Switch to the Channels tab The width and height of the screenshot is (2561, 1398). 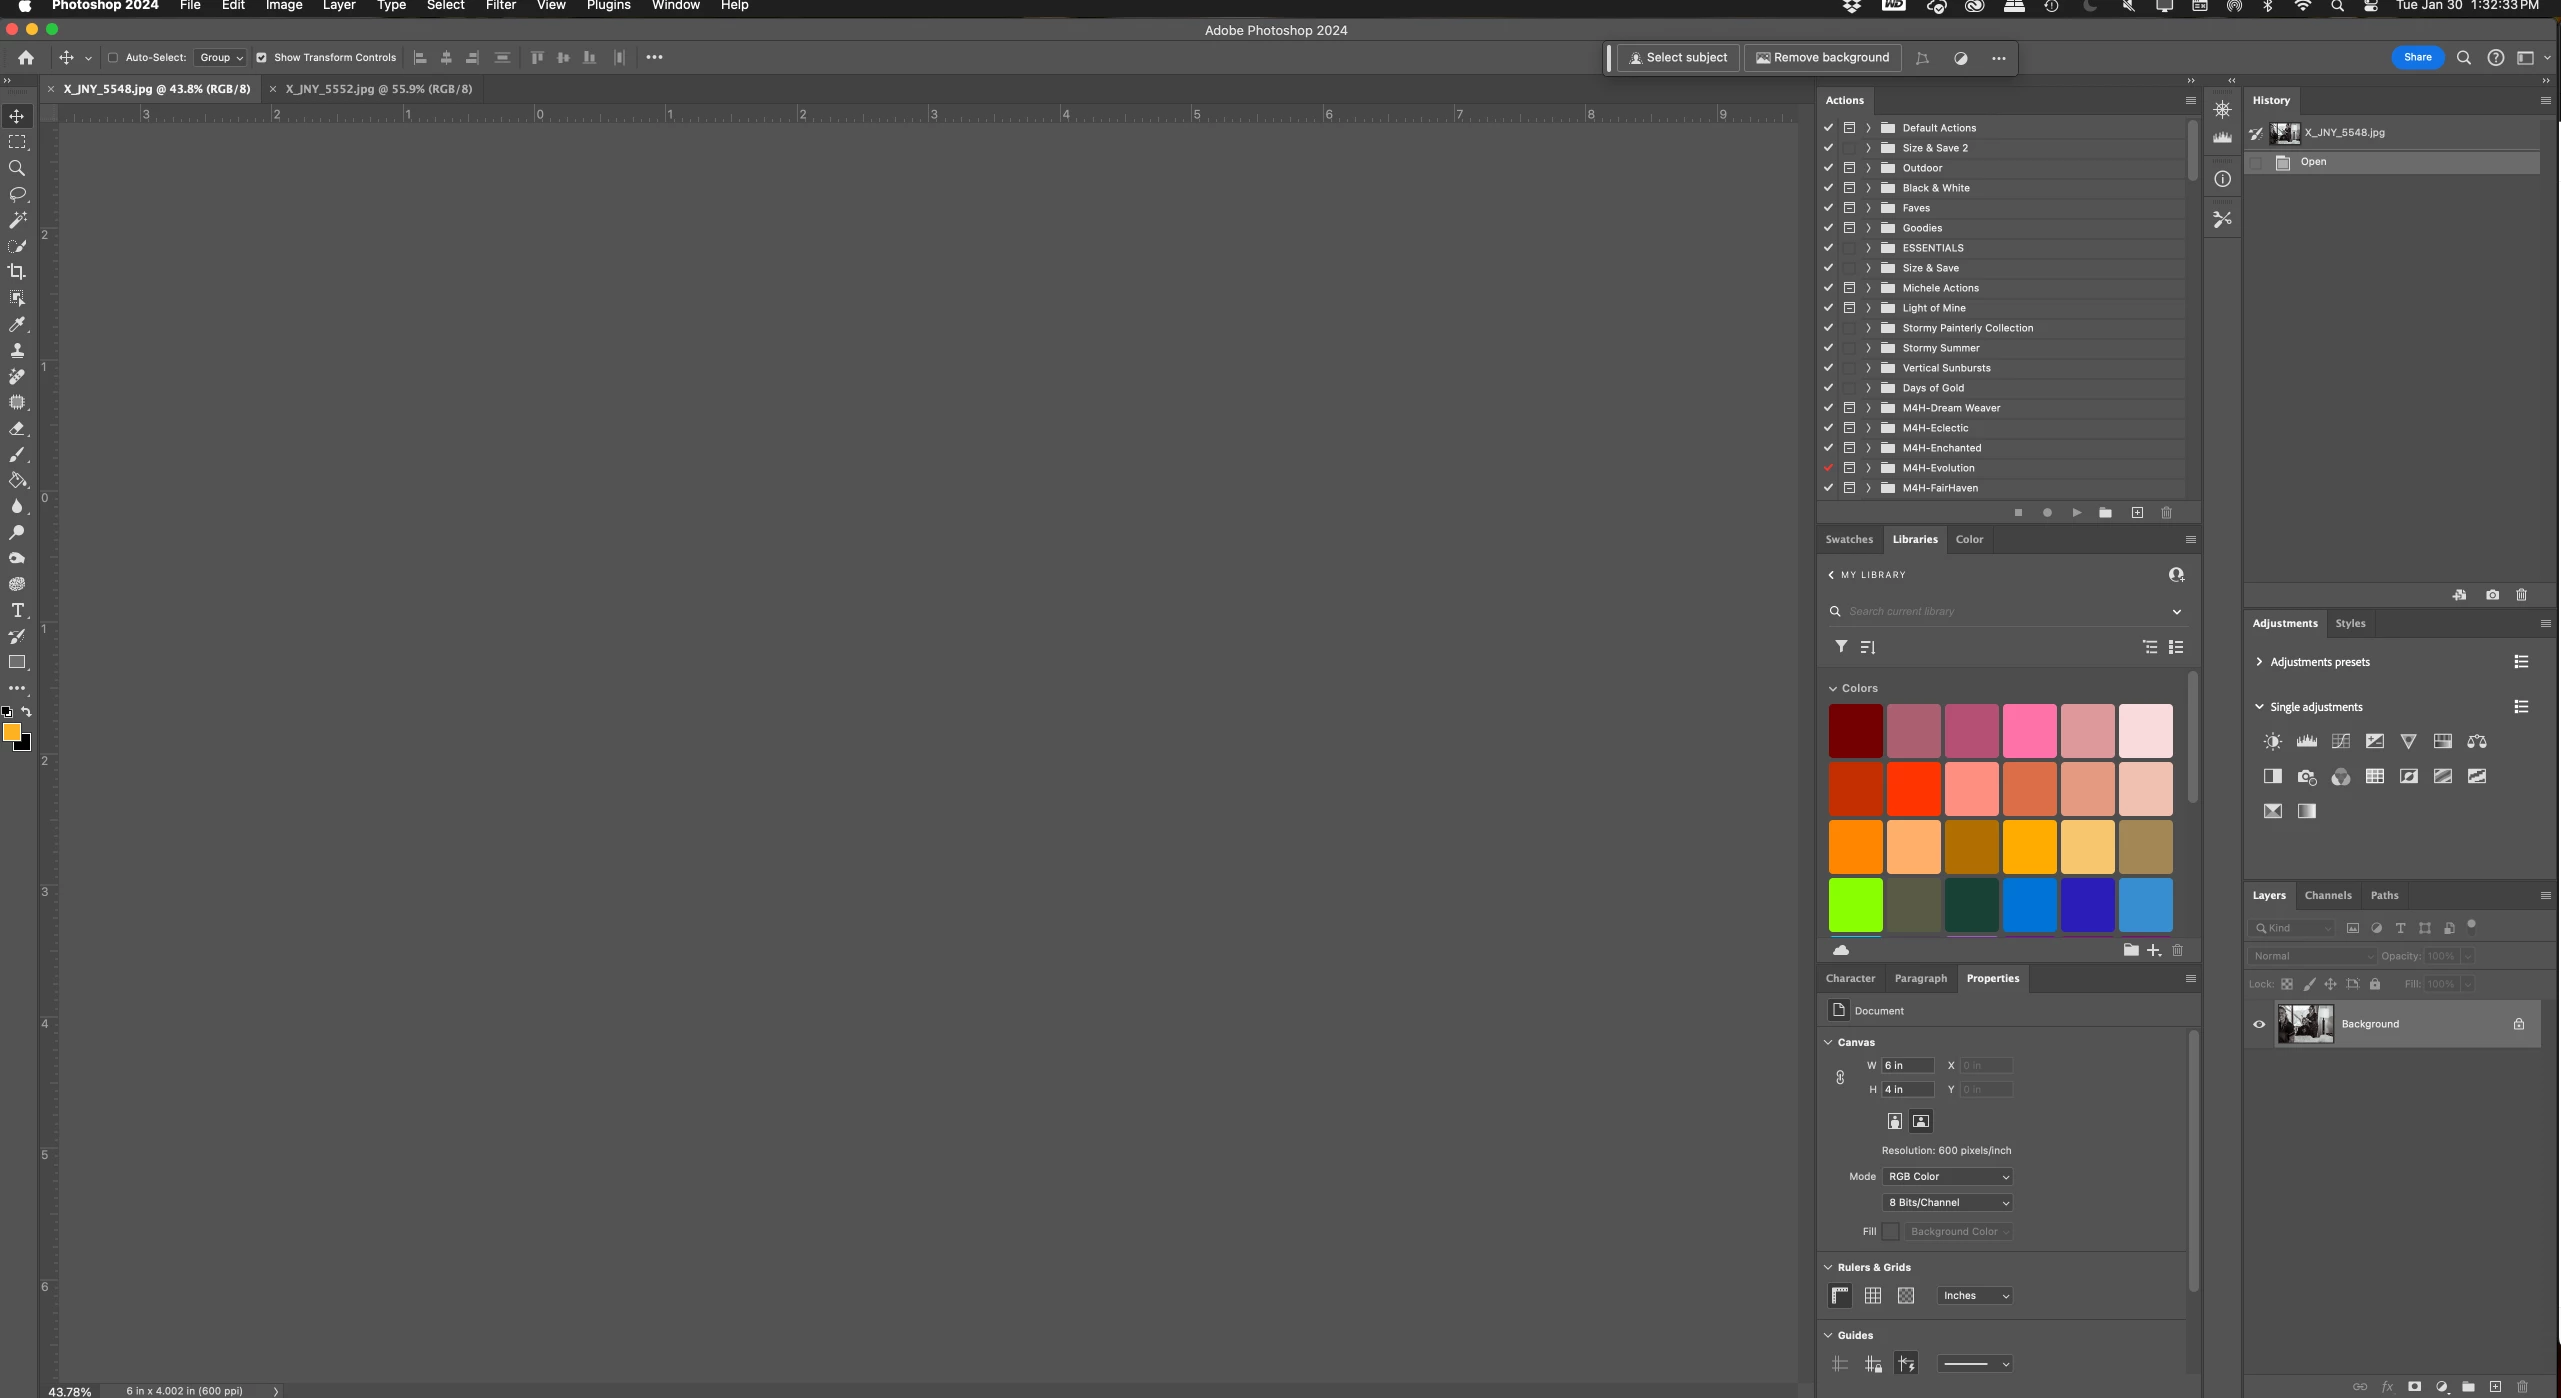coord(2327,896)
